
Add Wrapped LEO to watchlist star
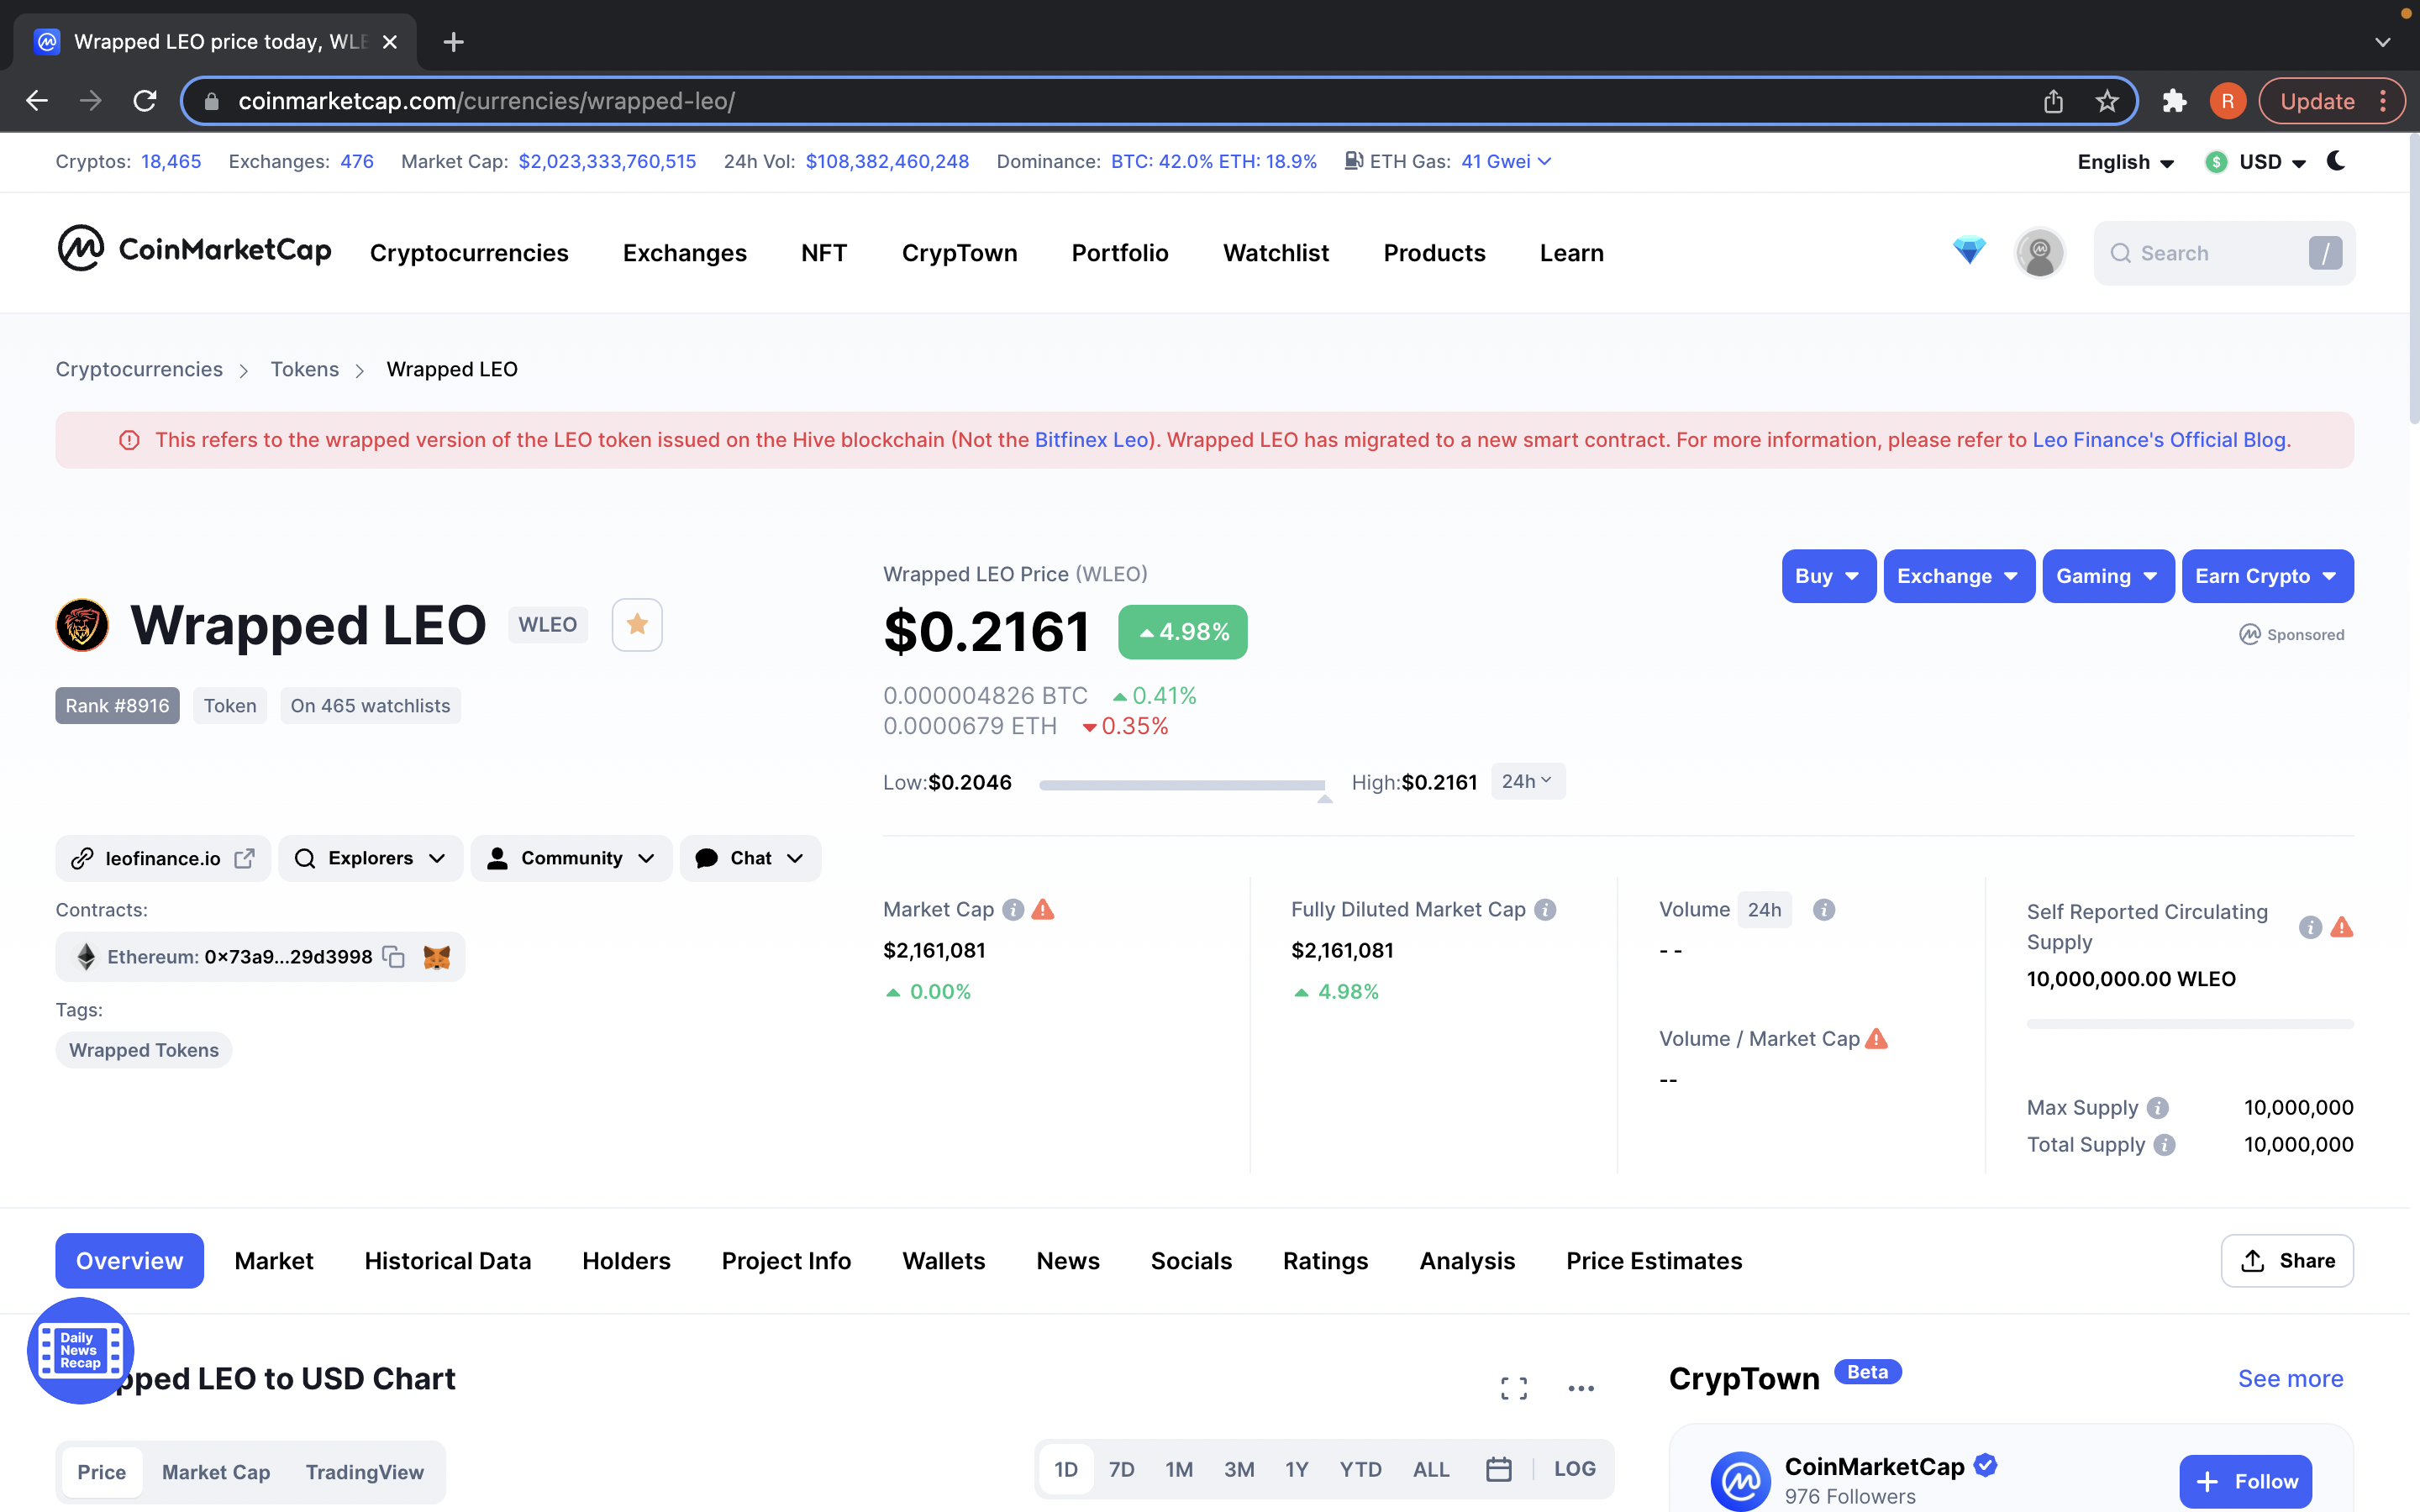pyautogui.click(x=637, y=625)
